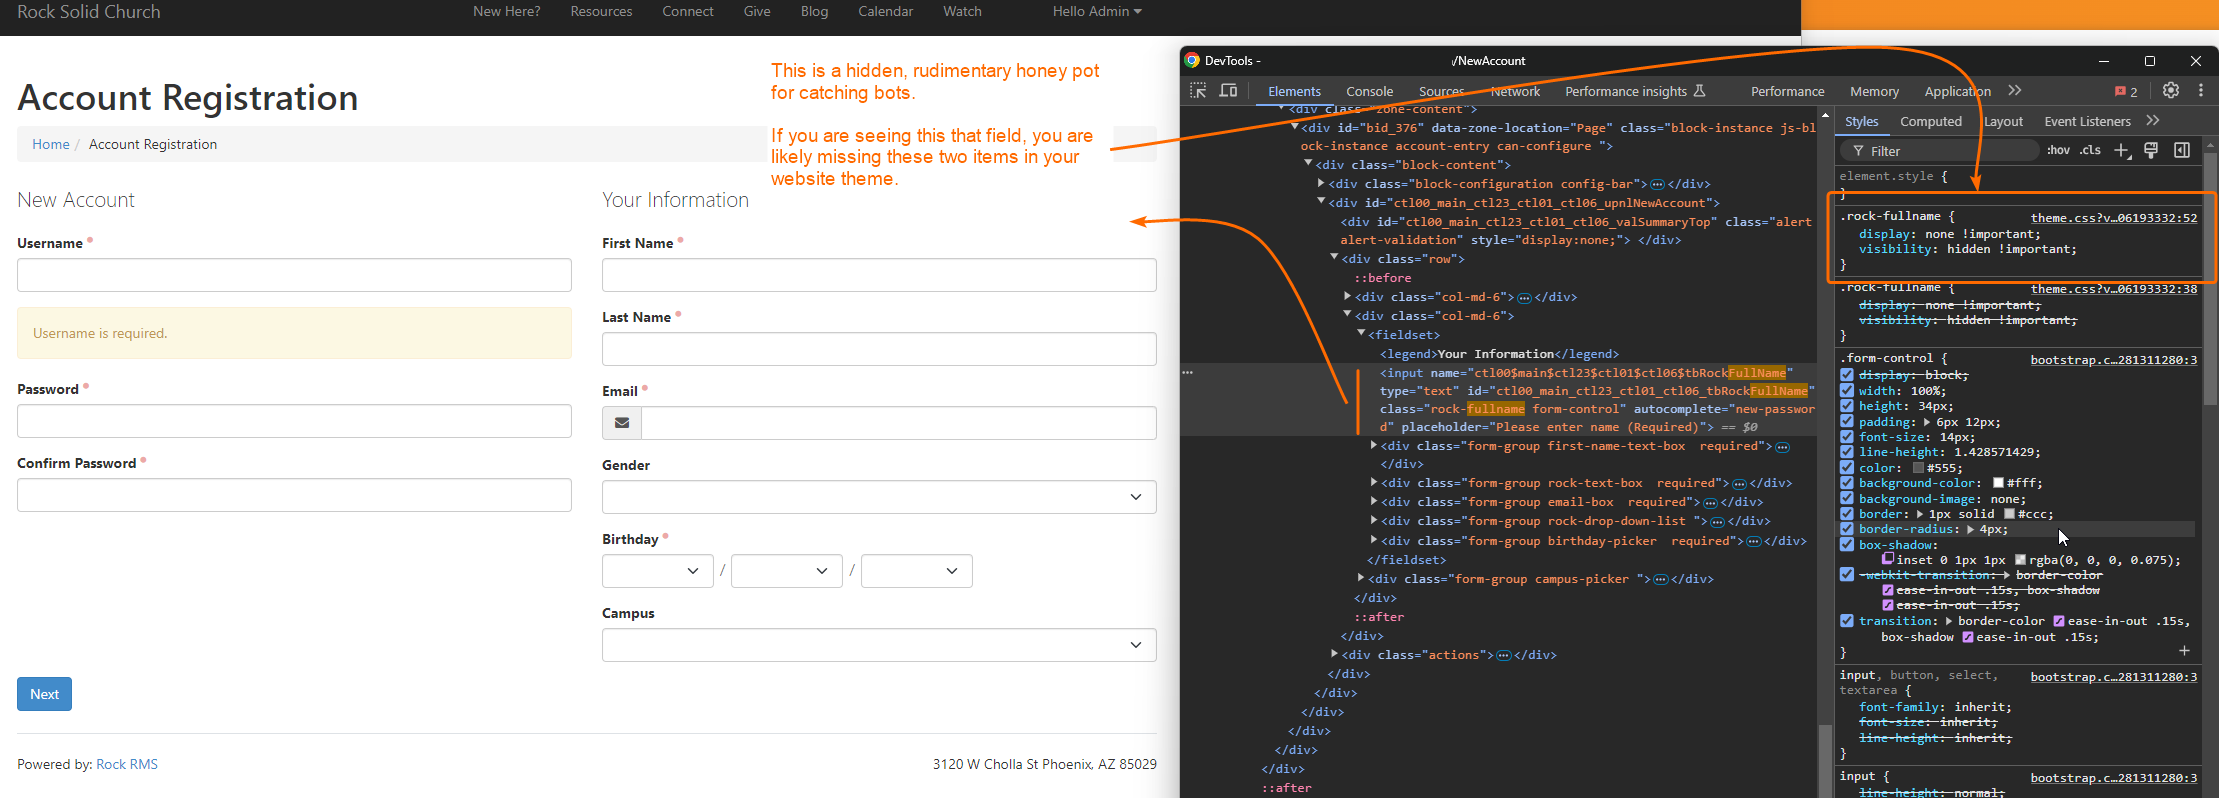Click the Chrome logo in the DevTools title bar
The width and height of the screenshot is (2219, 798).
1192,60
